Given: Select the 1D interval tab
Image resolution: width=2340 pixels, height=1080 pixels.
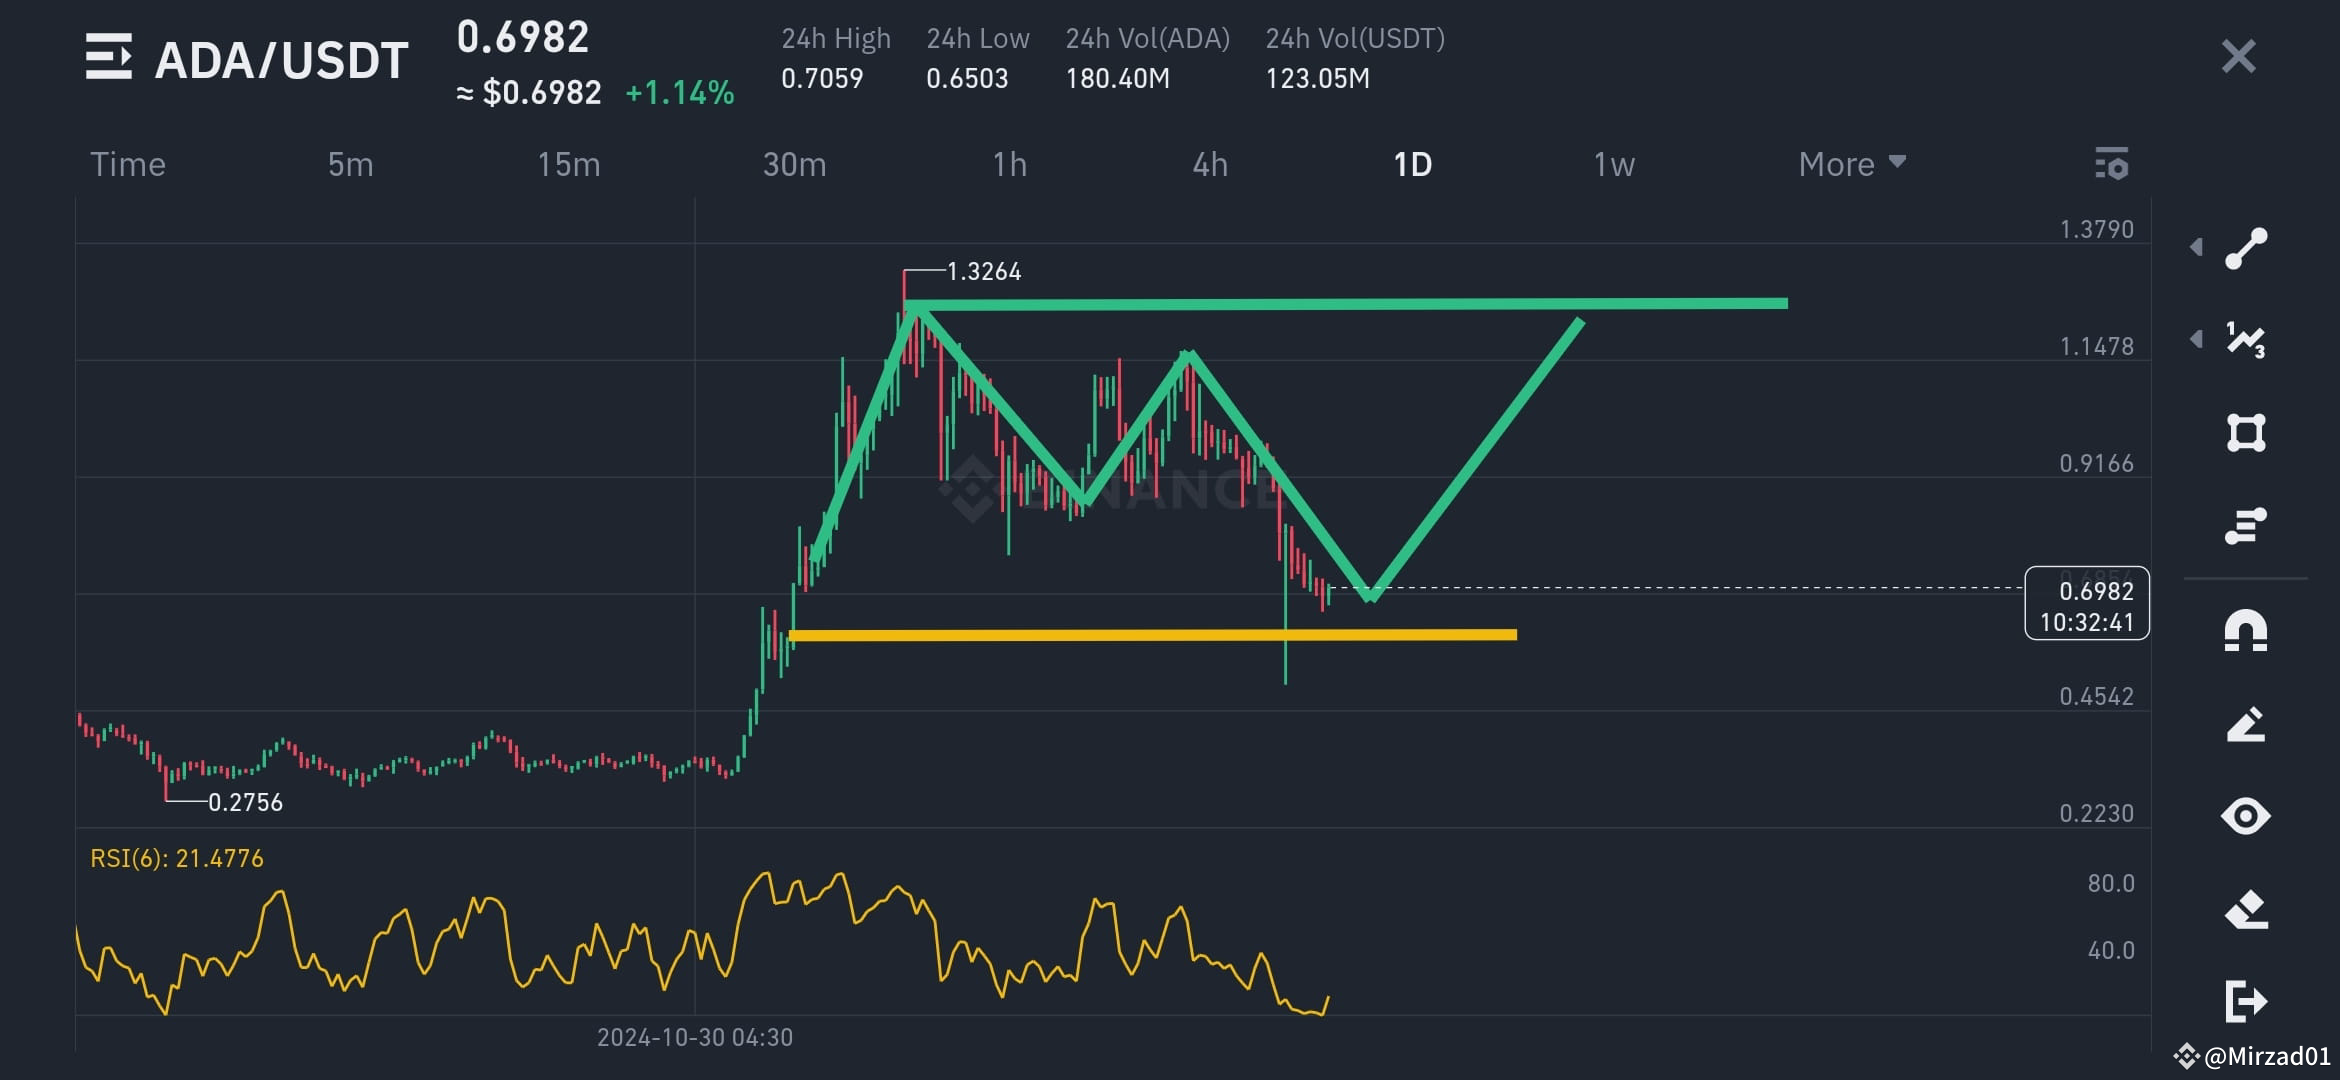Looking at the screenshot, I should pos(1413,164).
